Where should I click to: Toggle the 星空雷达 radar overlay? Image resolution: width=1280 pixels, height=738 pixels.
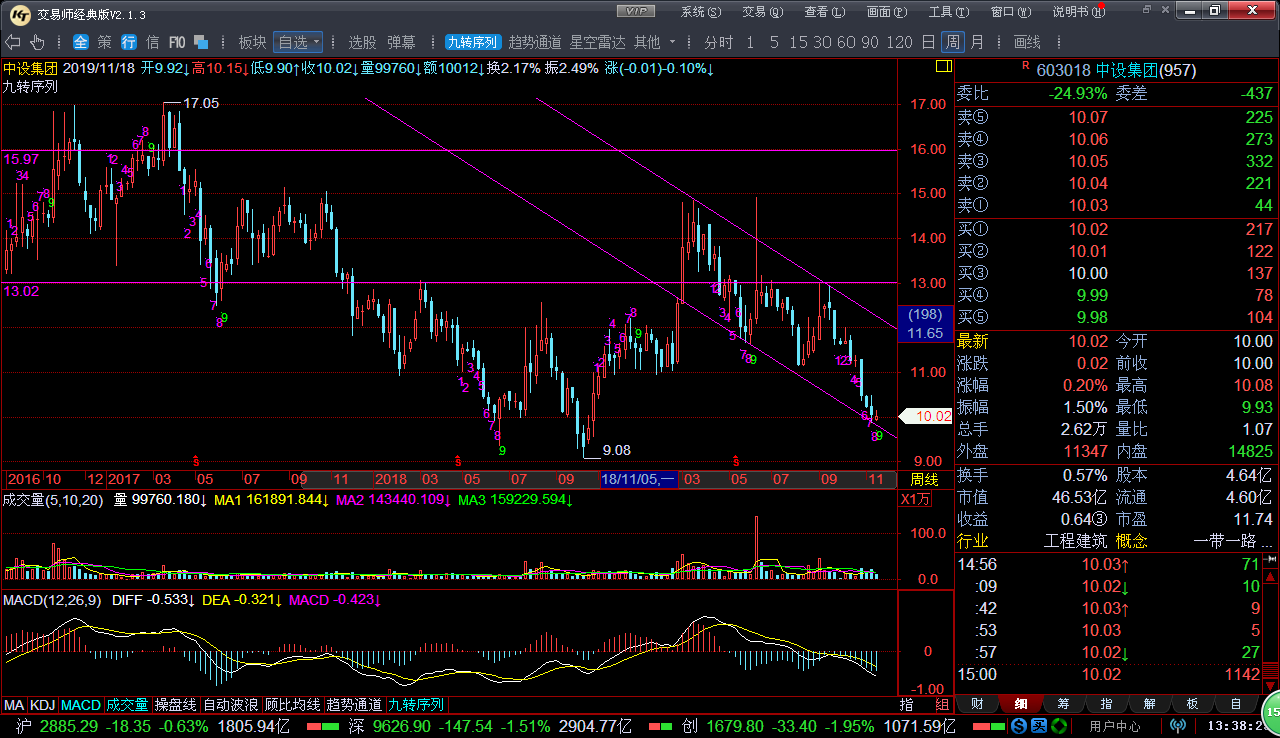tap(597, 42)
